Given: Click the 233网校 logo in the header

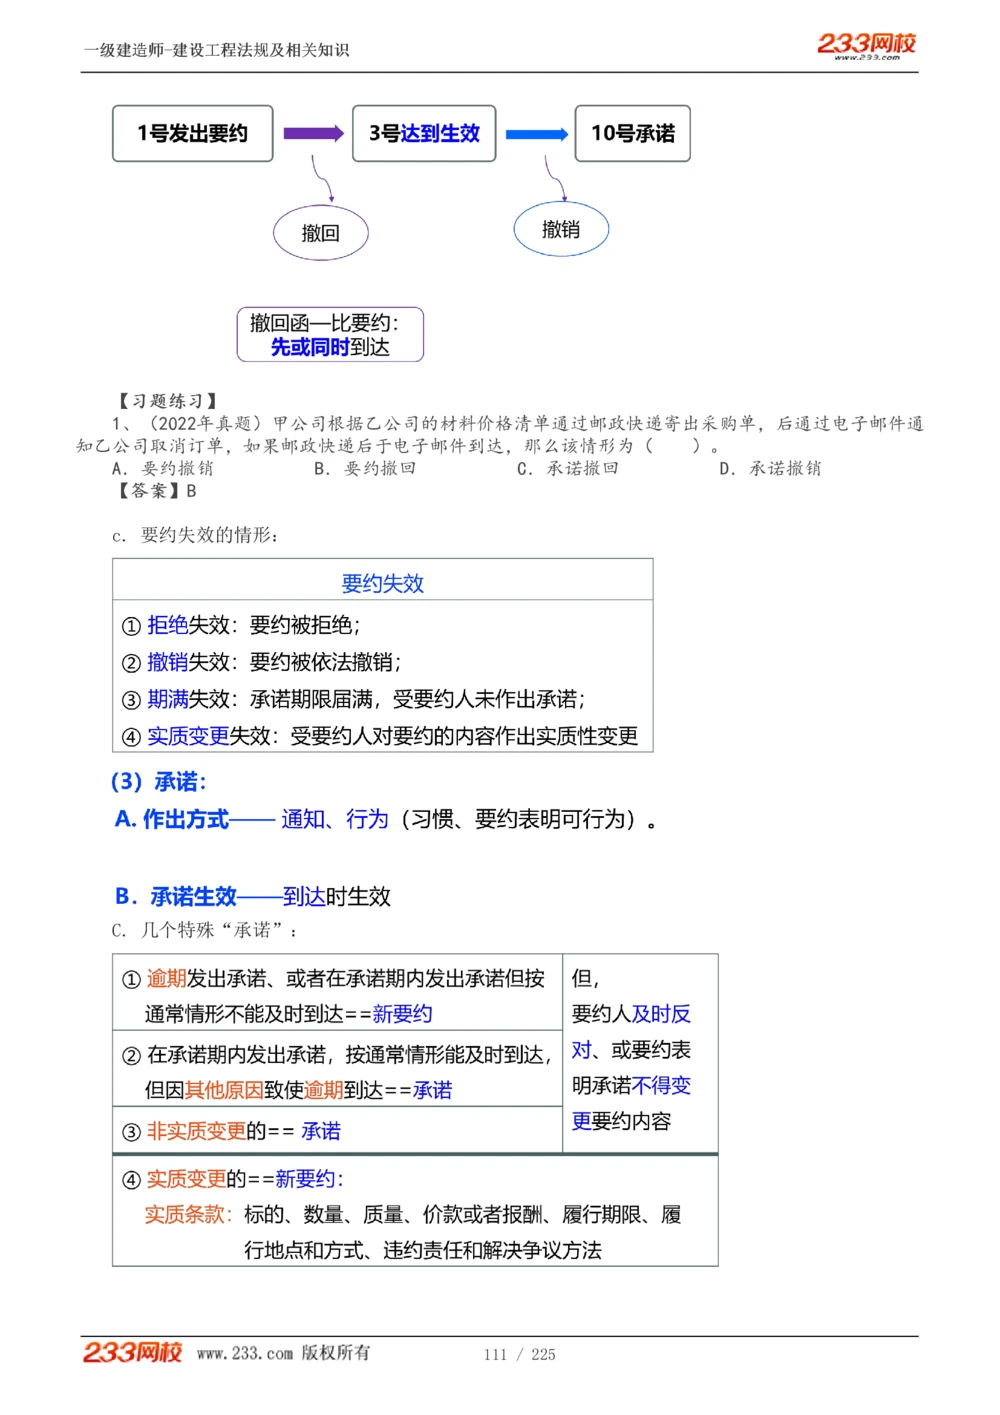Looking at the screenshot, I should click(866, 45).
